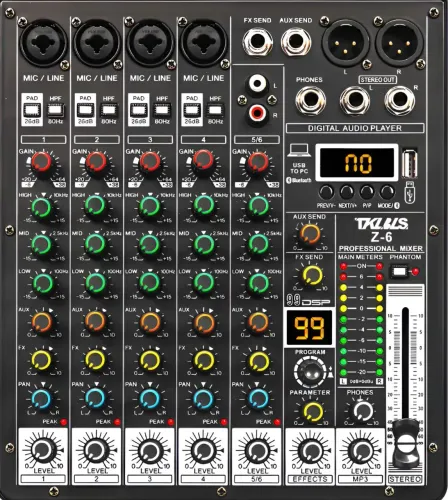Image resolution: width=448 pixels, height=500 pixels.
Task: Hit the NEXT/V+ player button
Action: 347,193
